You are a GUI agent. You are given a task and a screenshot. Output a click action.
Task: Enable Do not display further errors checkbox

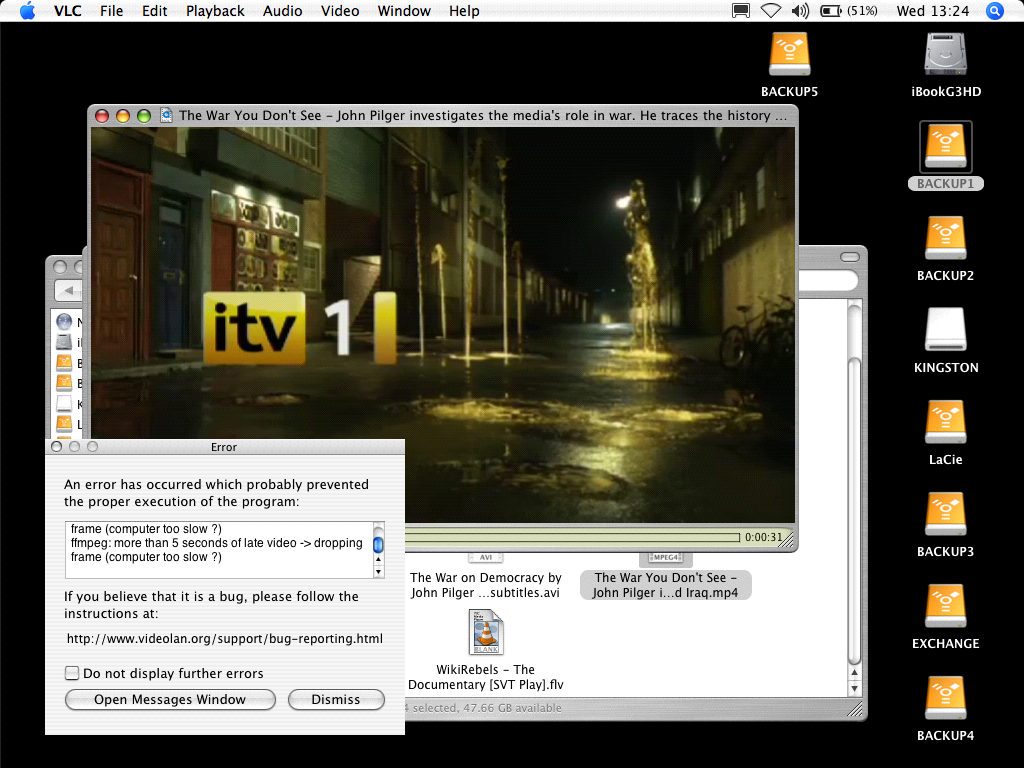[x=72, y=673]
